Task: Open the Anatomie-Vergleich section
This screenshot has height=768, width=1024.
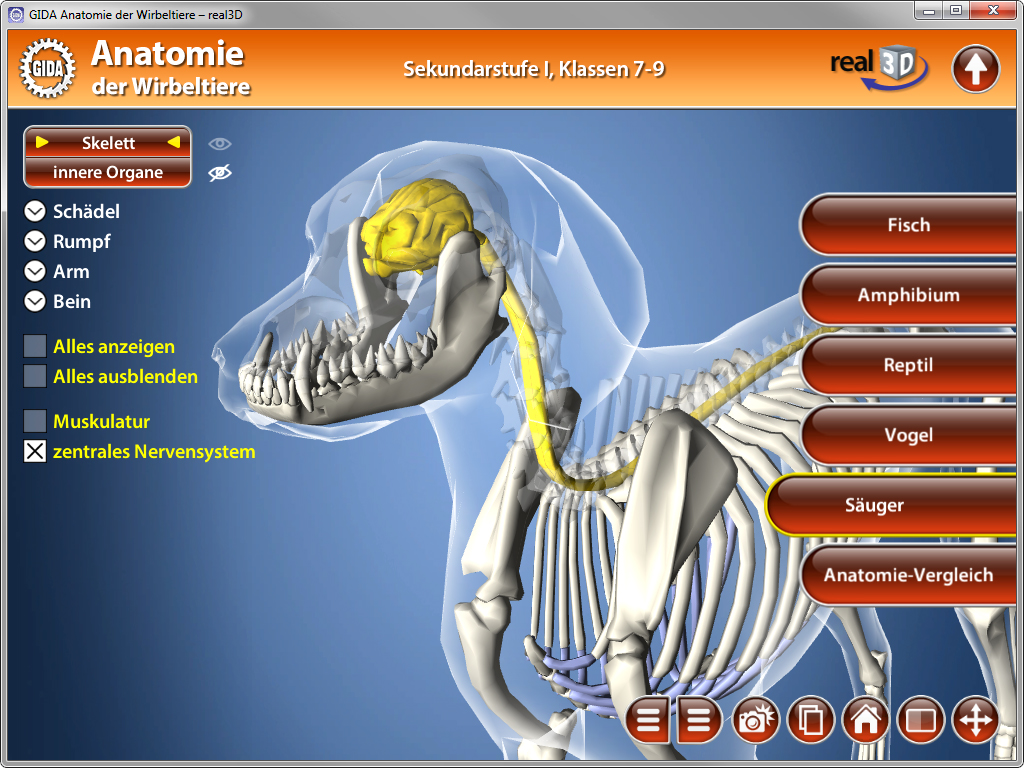Action: tap(908, 575)
